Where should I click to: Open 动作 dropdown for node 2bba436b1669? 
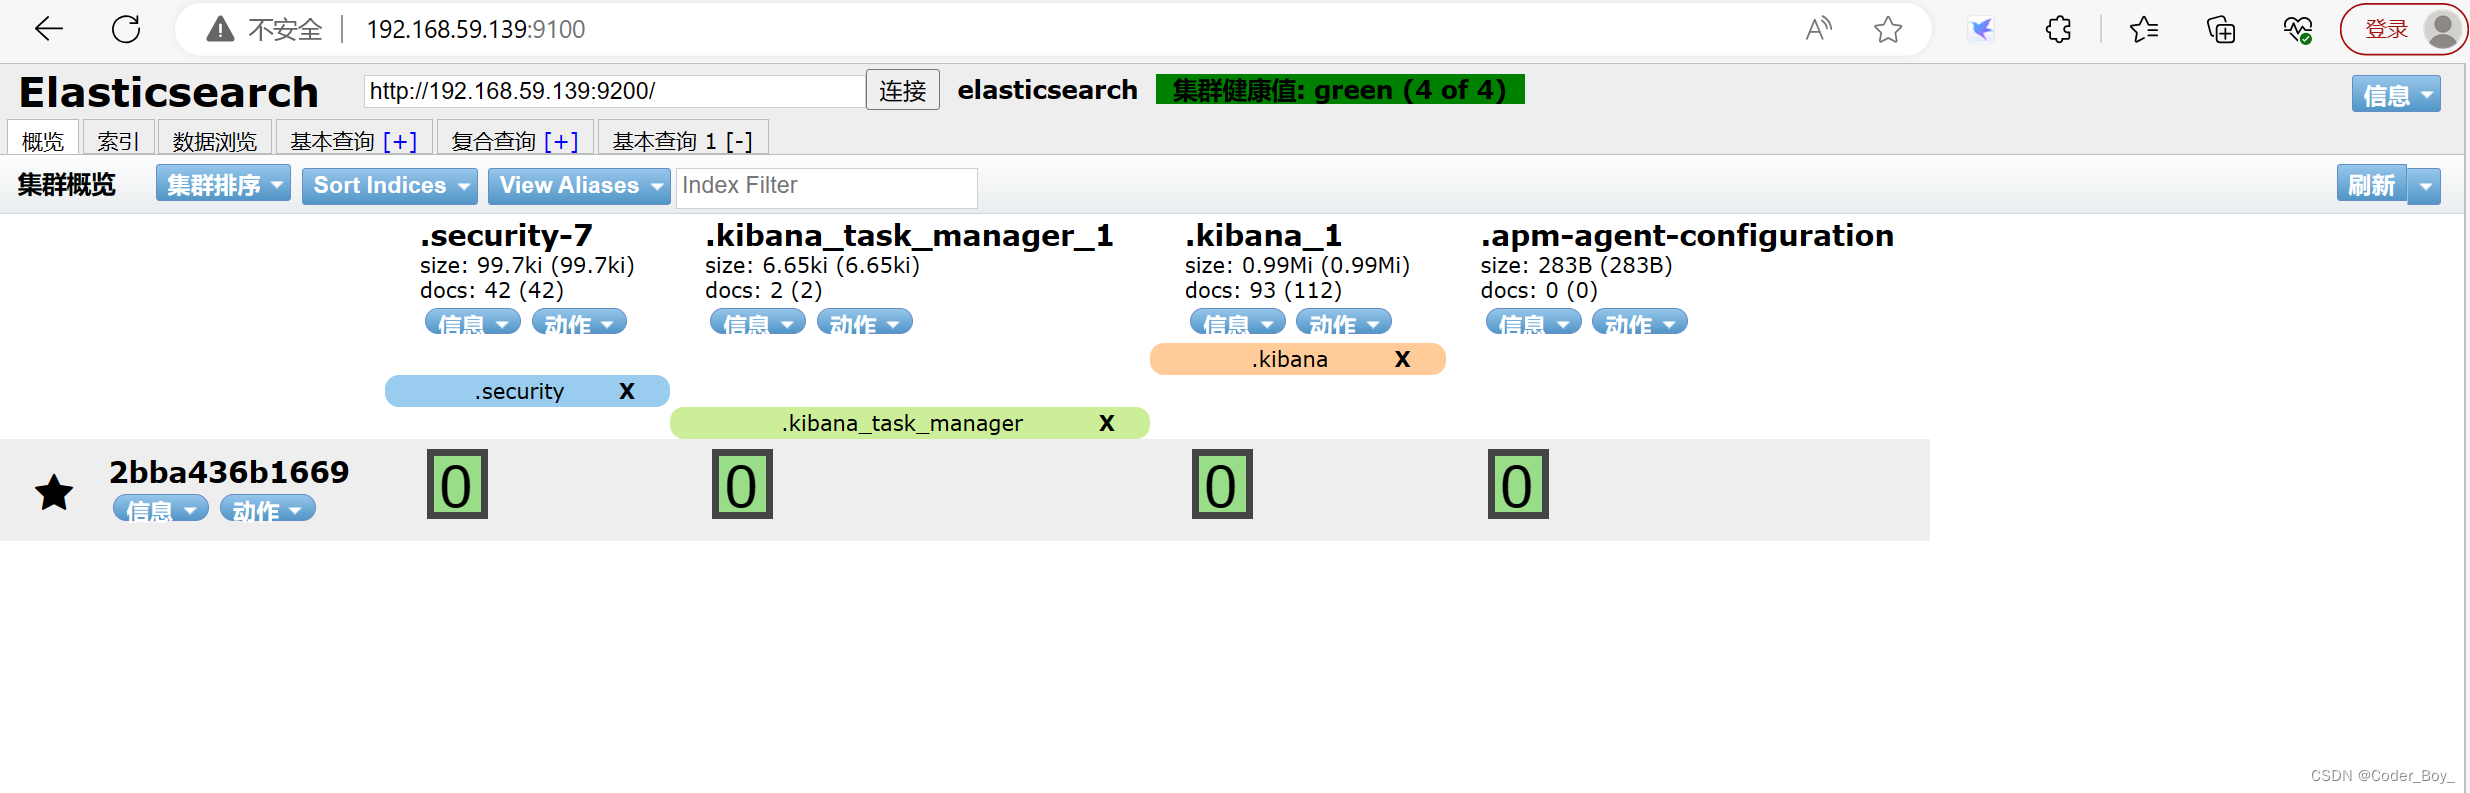coord(267,508)
